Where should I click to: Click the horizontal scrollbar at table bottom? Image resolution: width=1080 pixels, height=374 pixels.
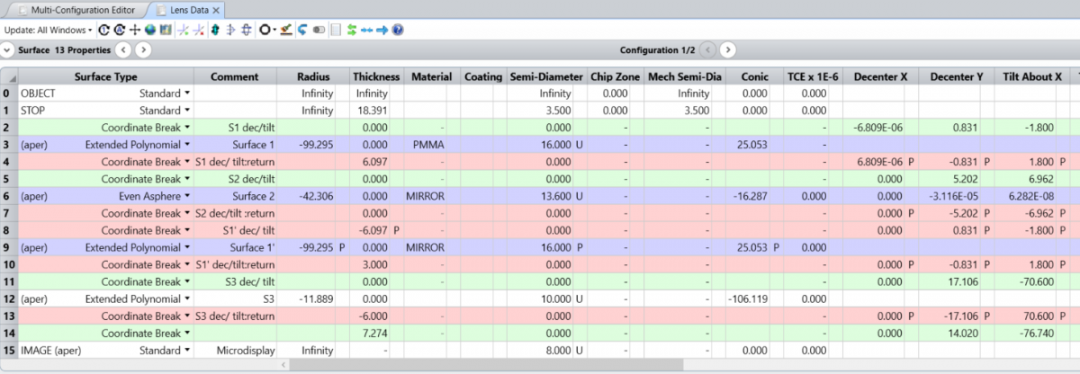pos(486,364)
